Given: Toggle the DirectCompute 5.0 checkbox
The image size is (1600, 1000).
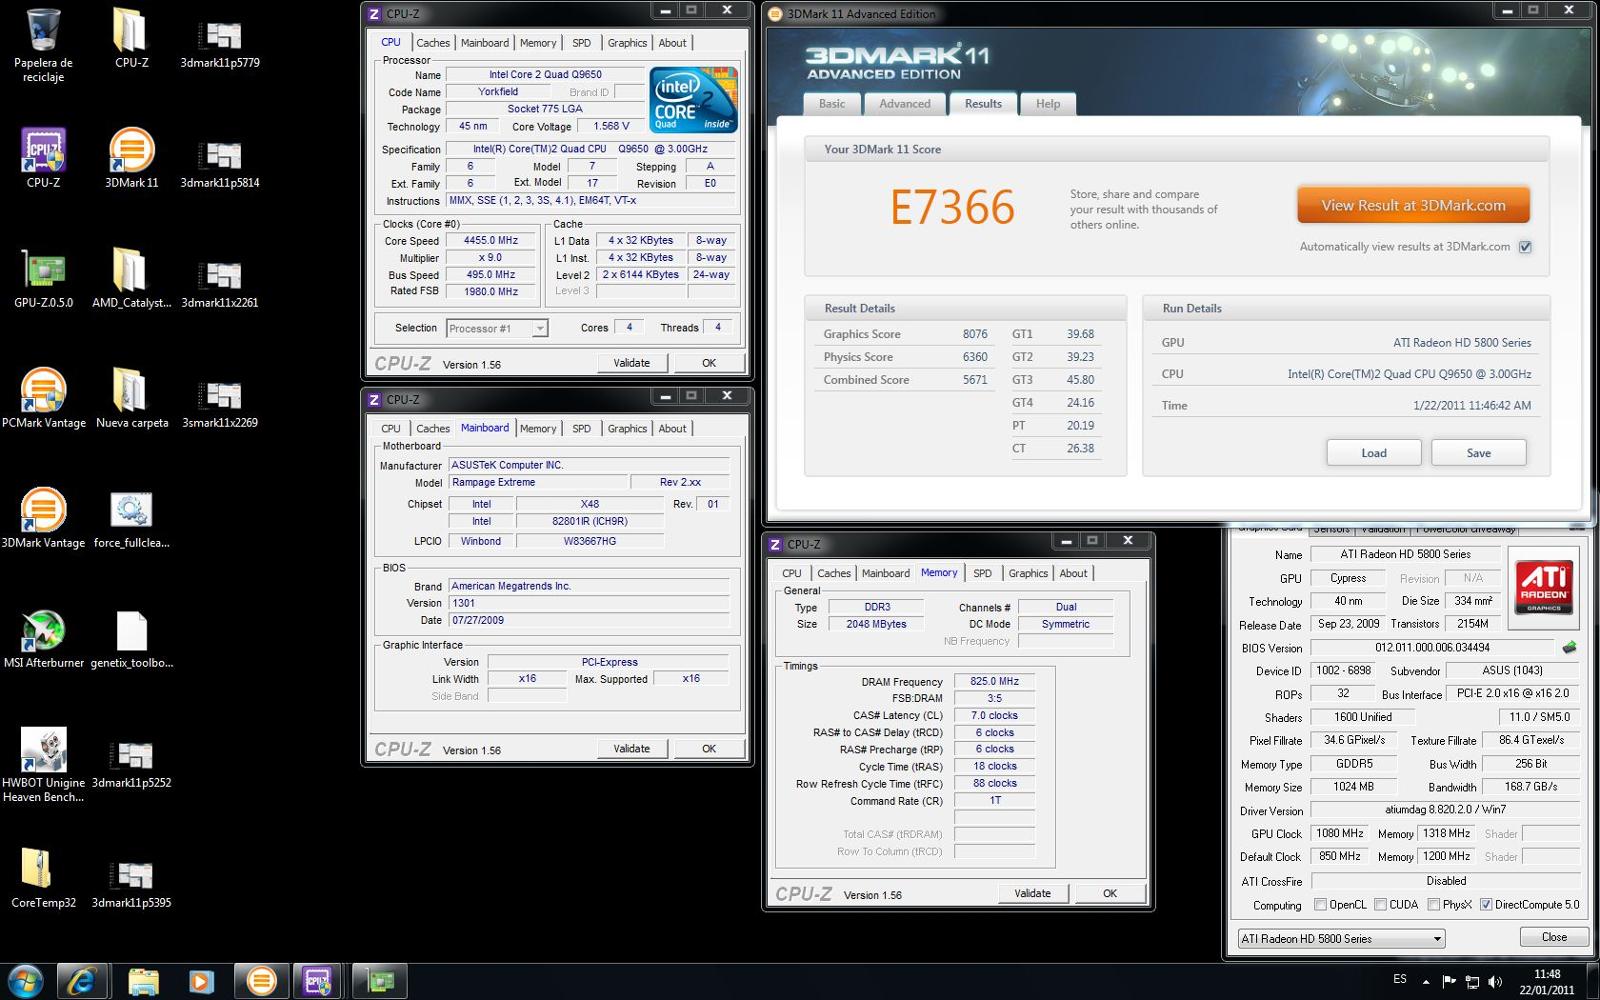Looking at the screenshot, I should tap(1486, 904).
